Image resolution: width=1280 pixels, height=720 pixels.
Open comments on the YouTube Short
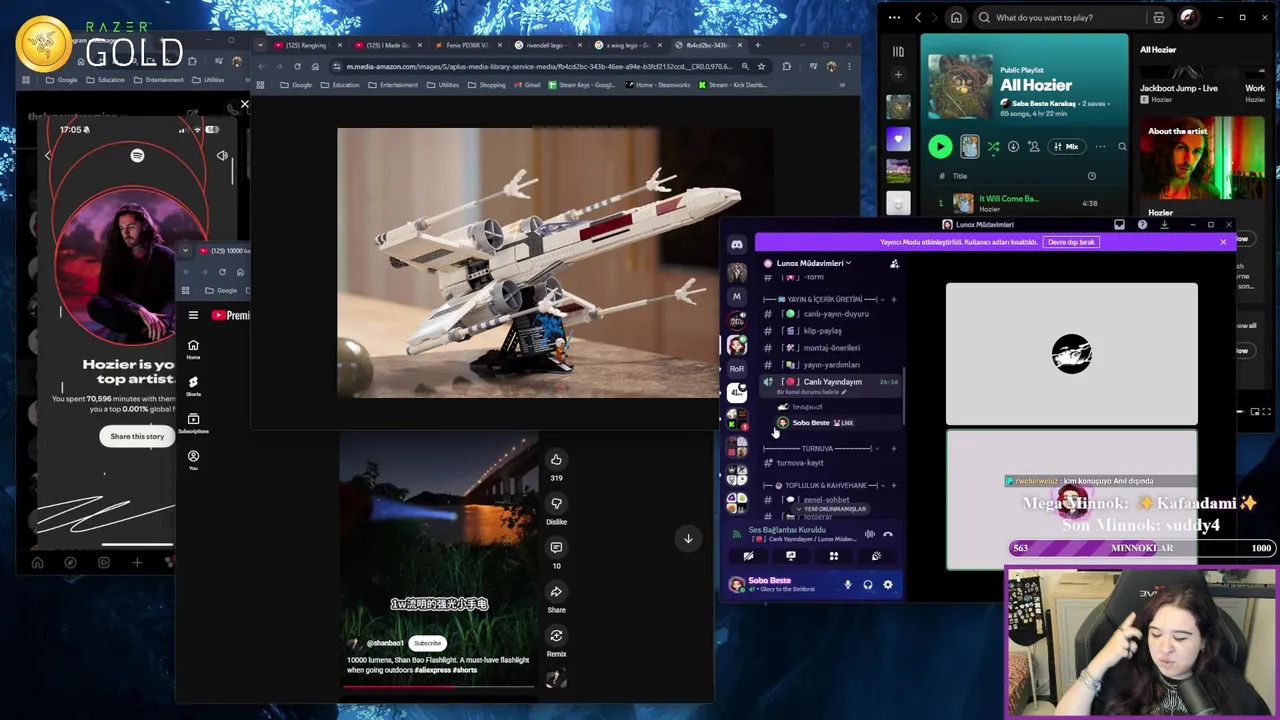pyautogui.click(x=556, y=547)
